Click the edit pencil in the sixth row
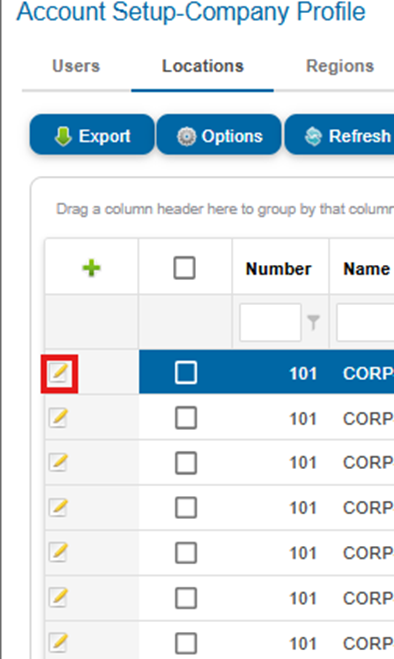The image size is (394, 659). pos(58,598)
